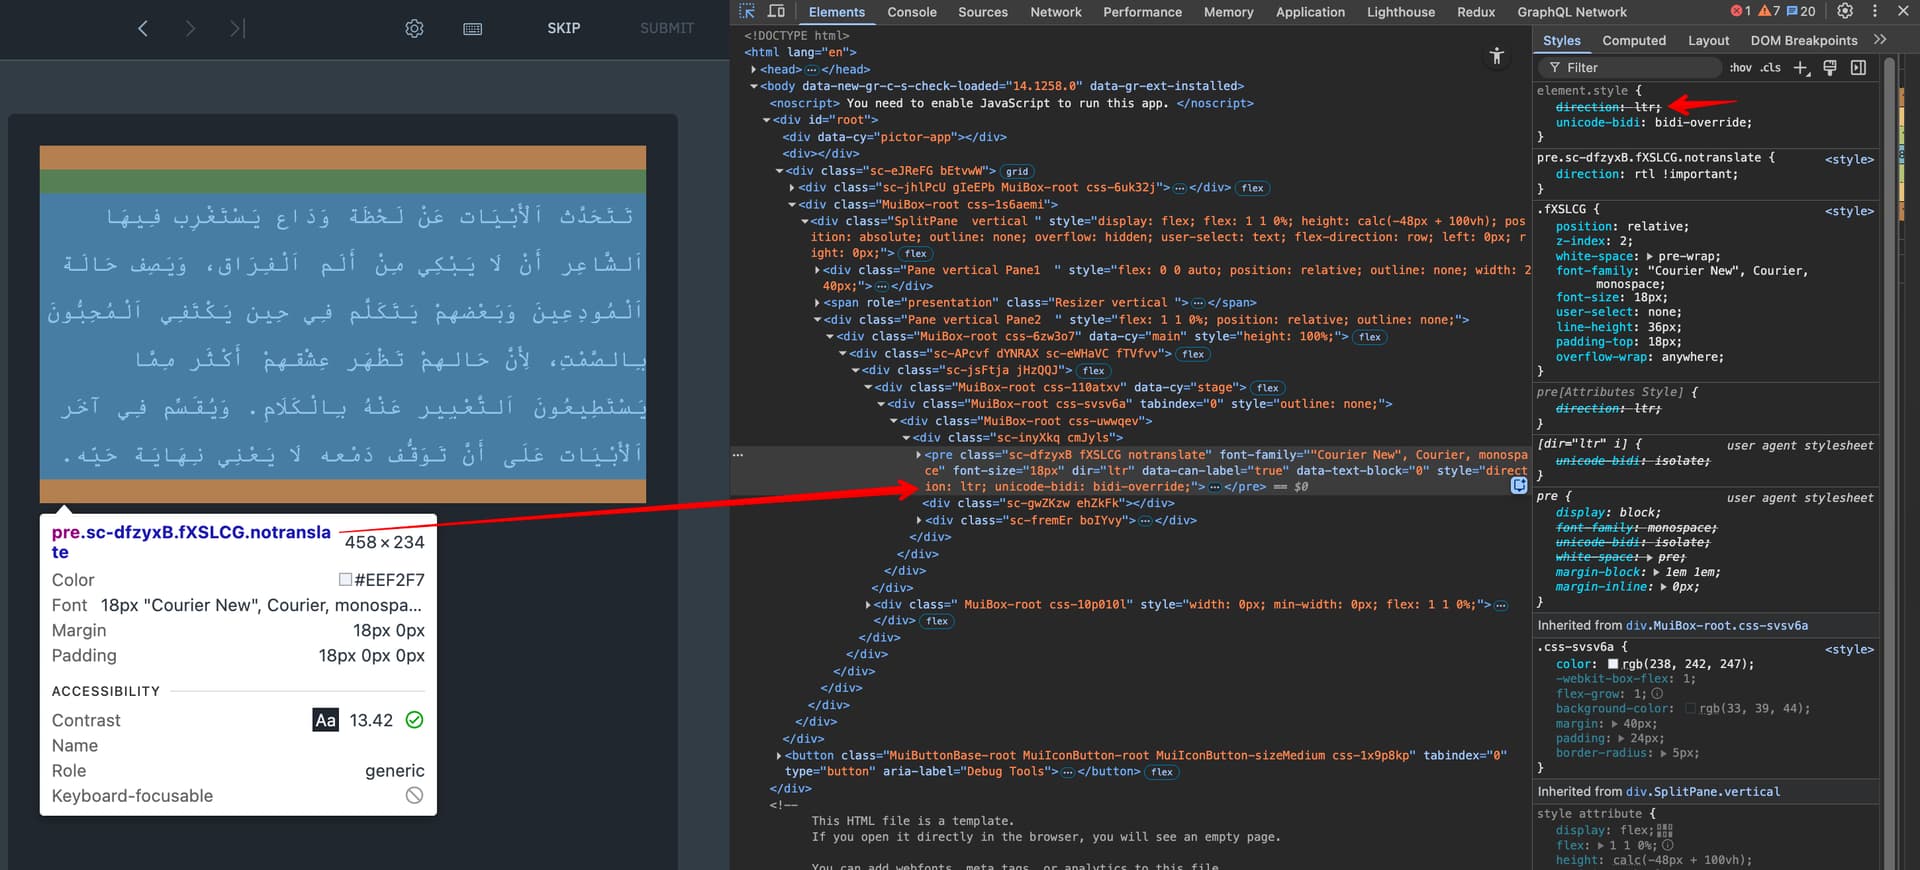Open the Network tab
1920x870 pixels.
coord(1056,12)
